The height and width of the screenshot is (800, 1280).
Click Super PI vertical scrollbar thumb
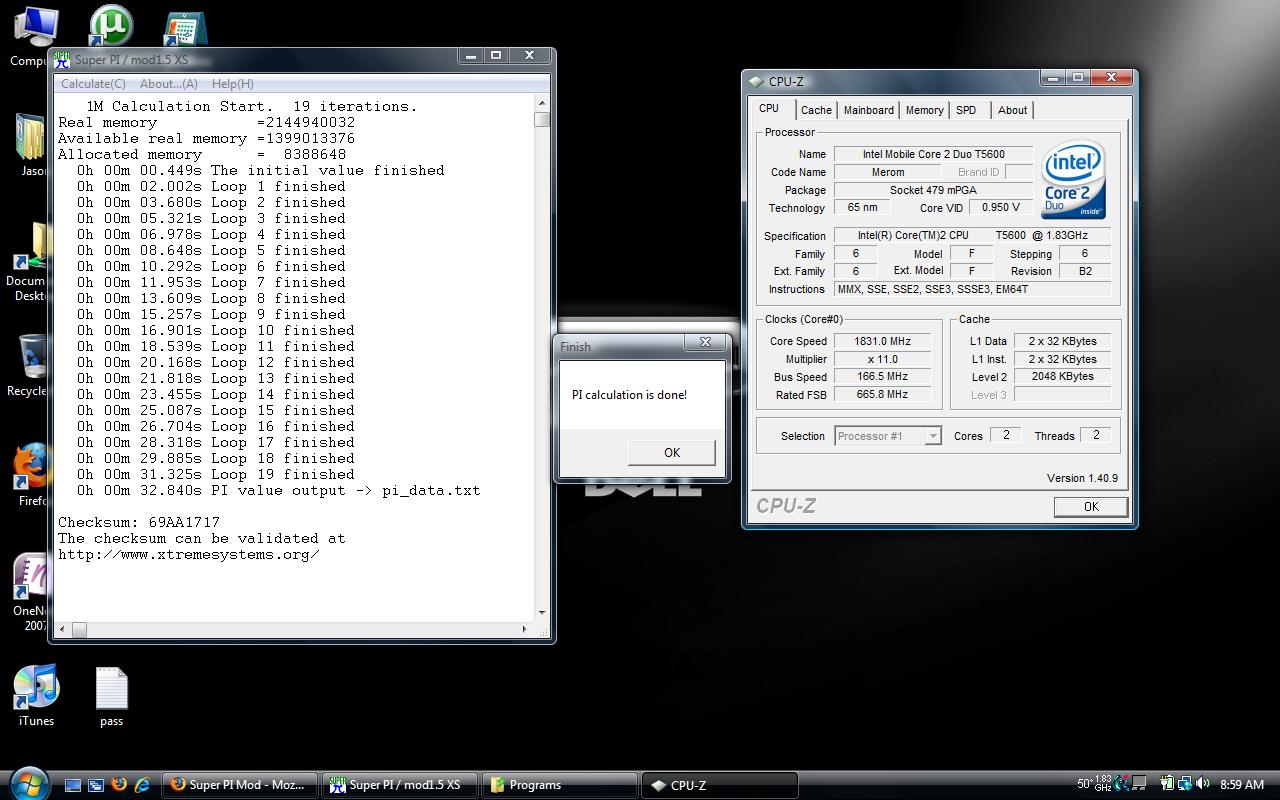(542, 120)
